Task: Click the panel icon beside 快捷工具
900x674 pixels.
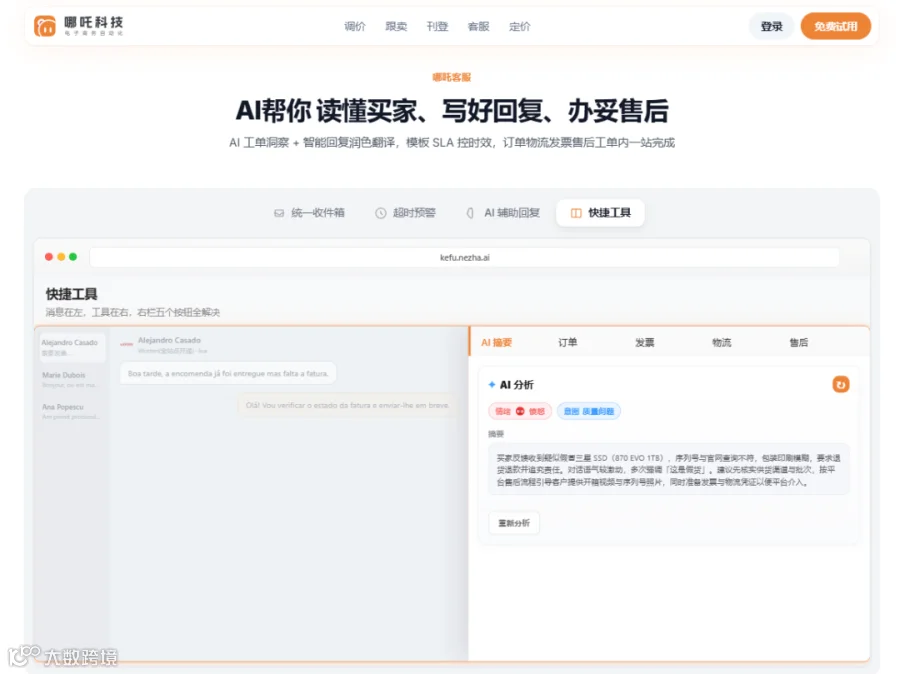Action: coord(576,213)
